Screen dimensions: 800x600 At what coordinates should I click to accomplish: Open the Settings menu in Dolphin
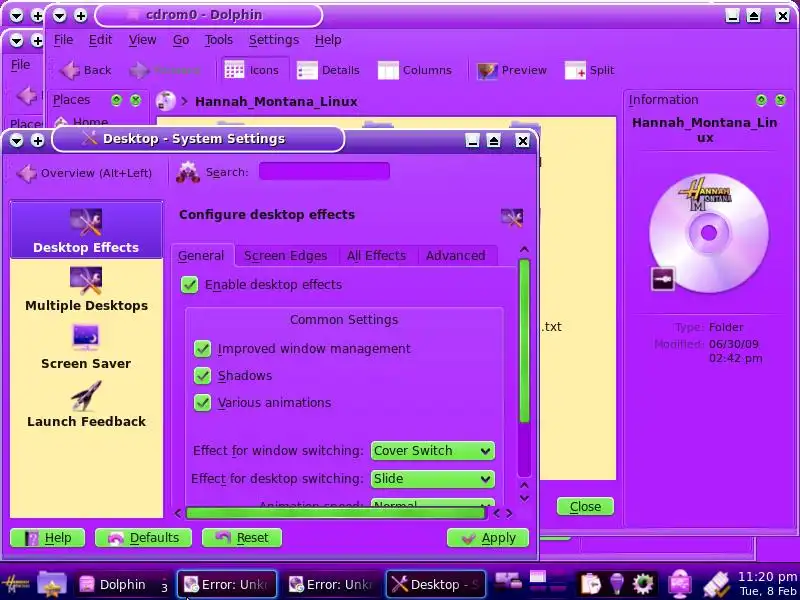pos(273,40)
